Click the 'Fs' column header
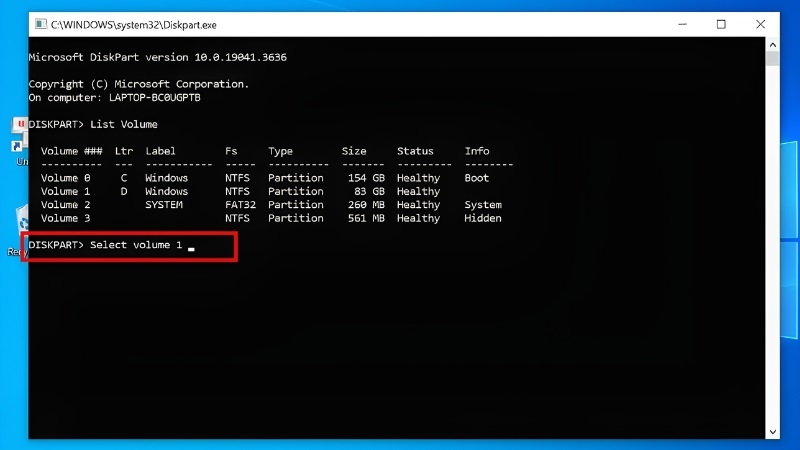800x450 pixels. point(231,151)
